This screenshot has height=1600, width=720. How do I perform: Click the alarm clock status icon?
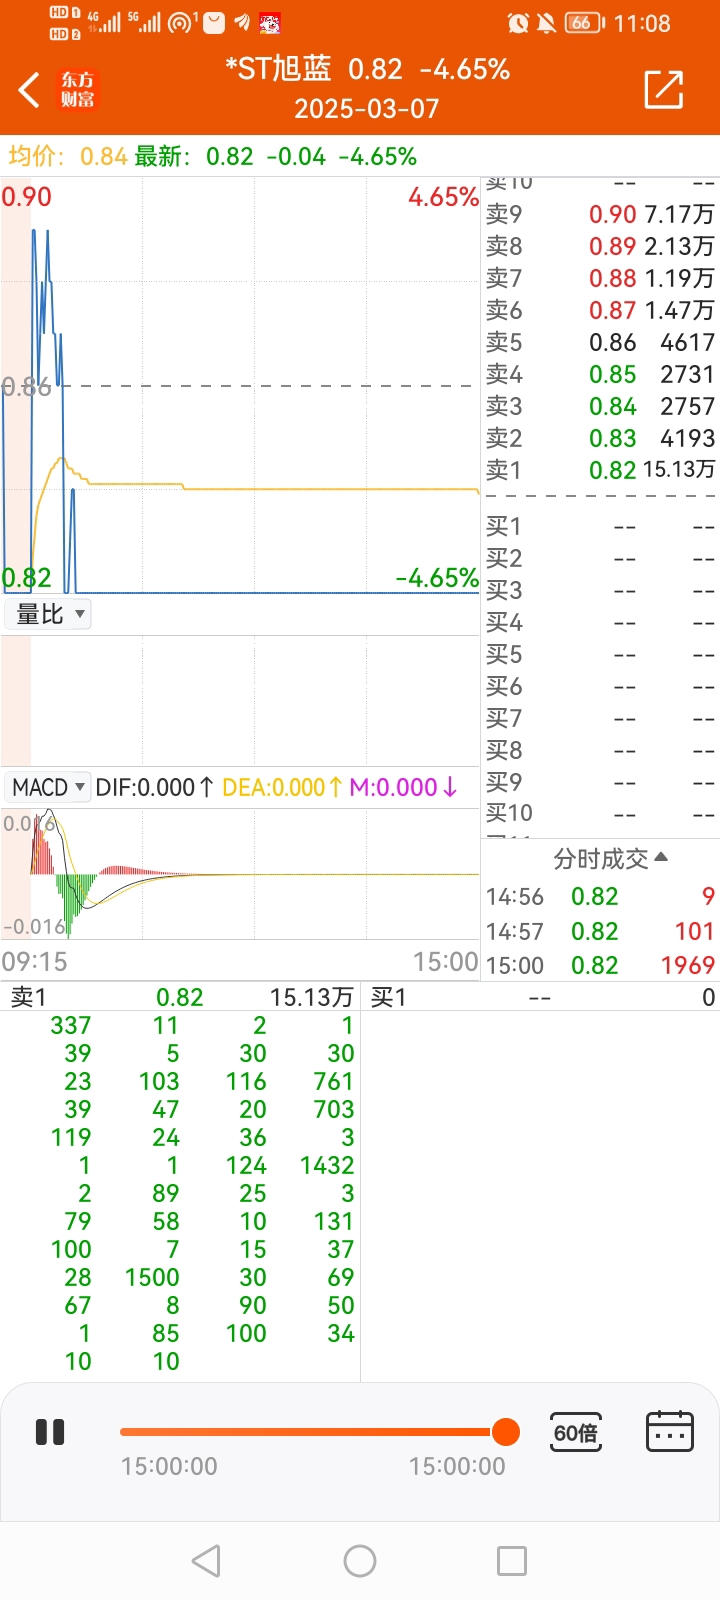[518, 23]
